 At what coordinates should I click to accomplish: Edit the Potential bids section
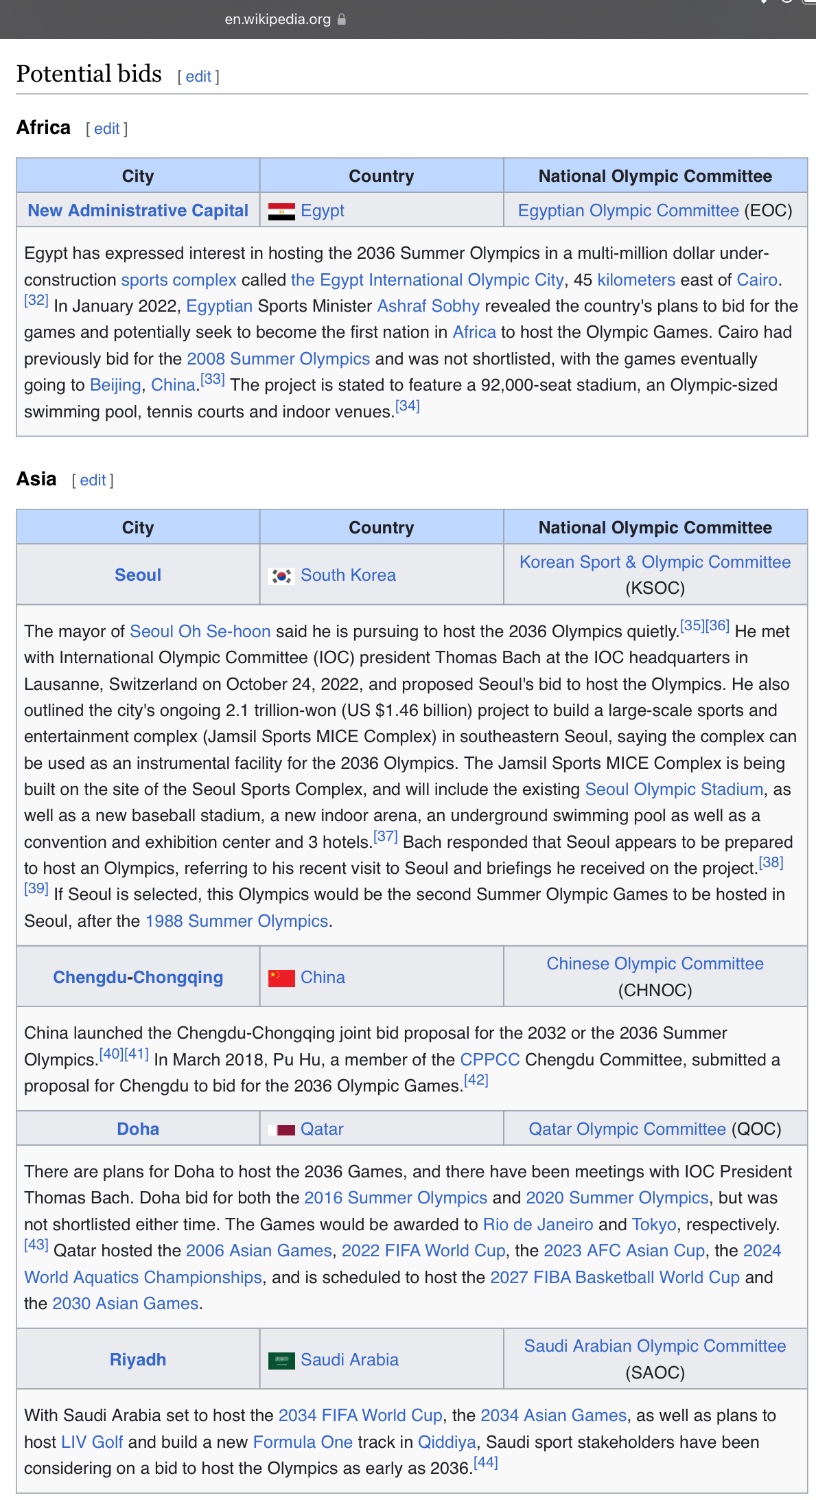[x=198, y=76]
